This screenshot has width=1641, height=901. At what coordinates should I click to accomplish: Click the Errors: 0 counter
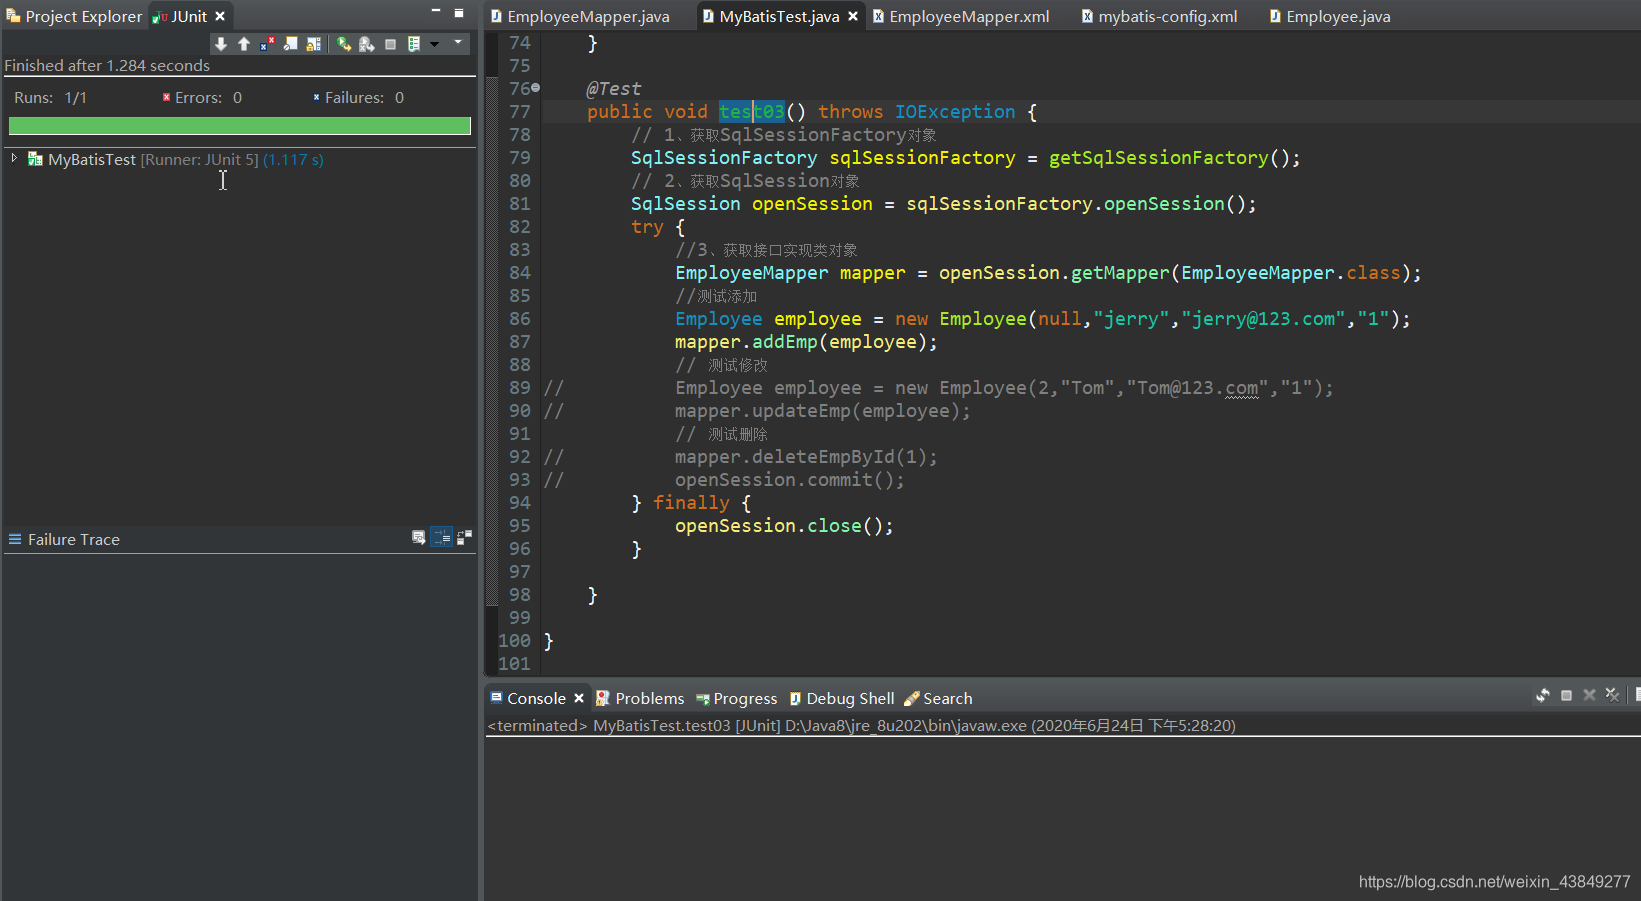pyautogui.click(x=202, y=97)
